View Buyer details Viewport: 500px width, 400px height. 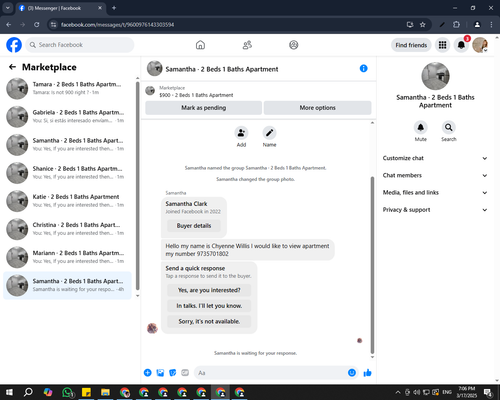tap(194, 226)
